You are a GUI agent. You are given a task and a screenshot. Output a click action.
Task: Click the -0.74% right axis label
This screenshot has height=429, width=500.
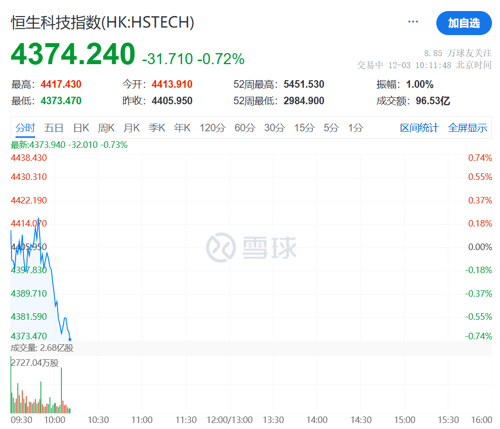[479, 336]
